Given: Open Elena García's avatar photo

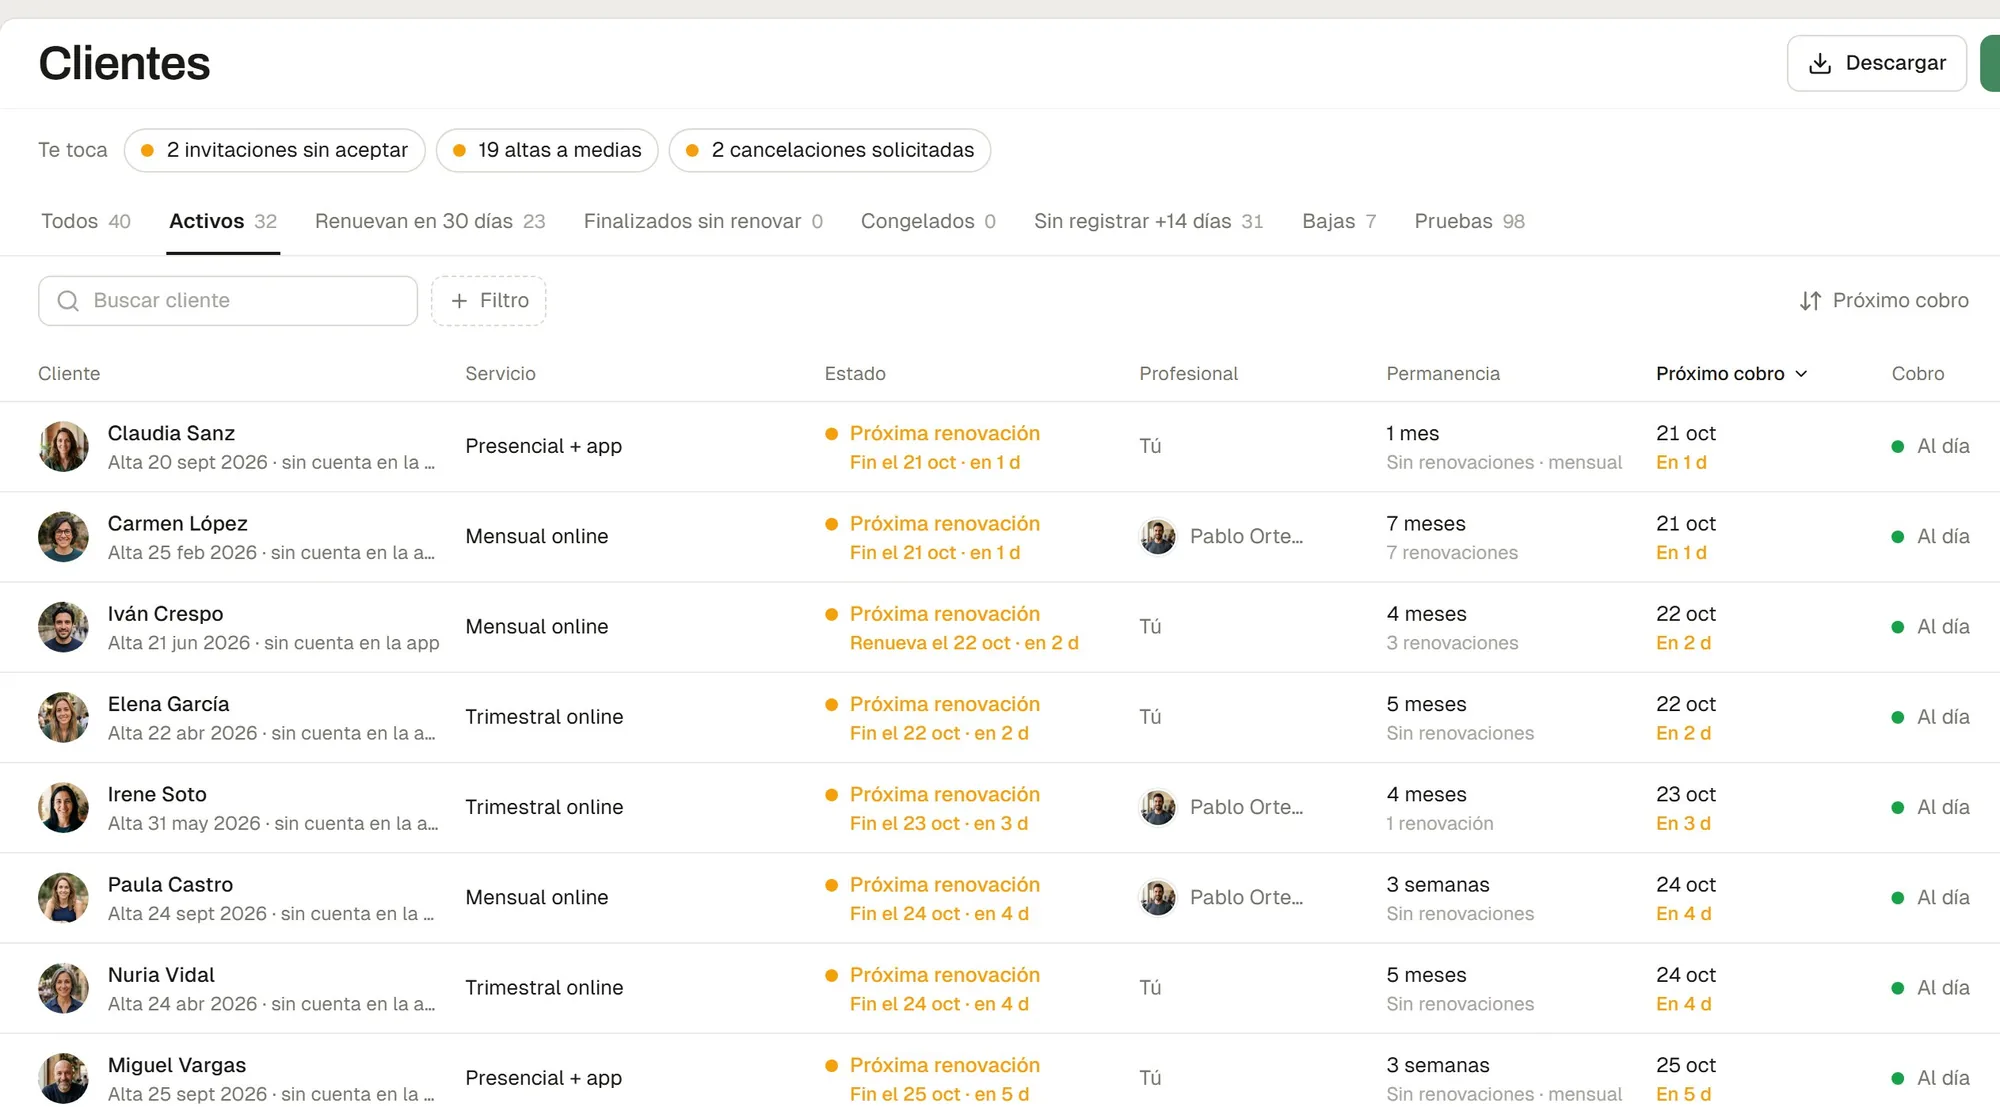Looking at the screenshot, I should click(63, 717).
